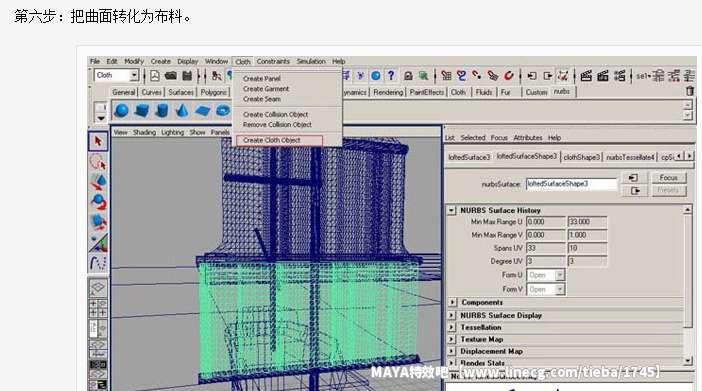Click the question mark help icon
The image size is (702, 391).
tap(391, 76)
